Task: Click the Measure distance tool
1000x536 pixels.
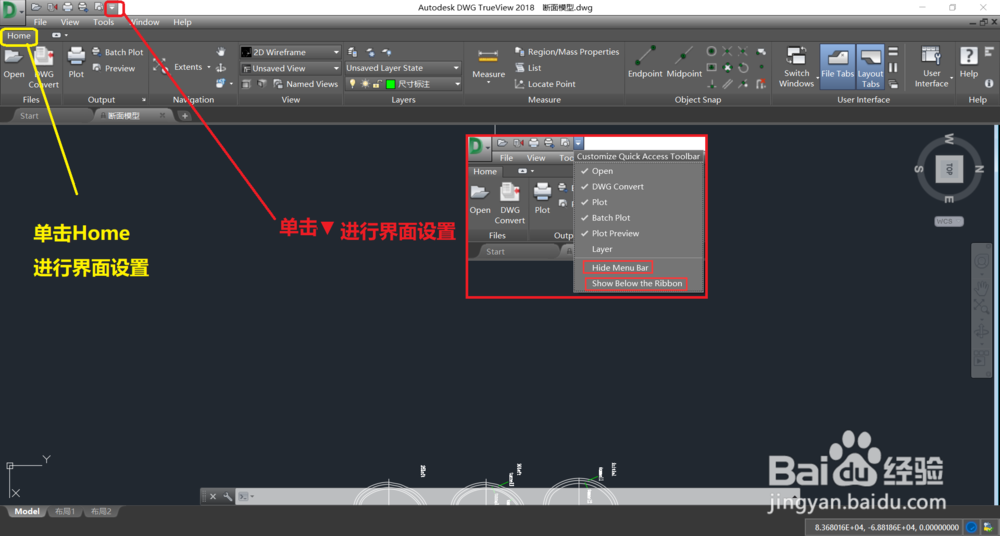Action: [489, 65]
